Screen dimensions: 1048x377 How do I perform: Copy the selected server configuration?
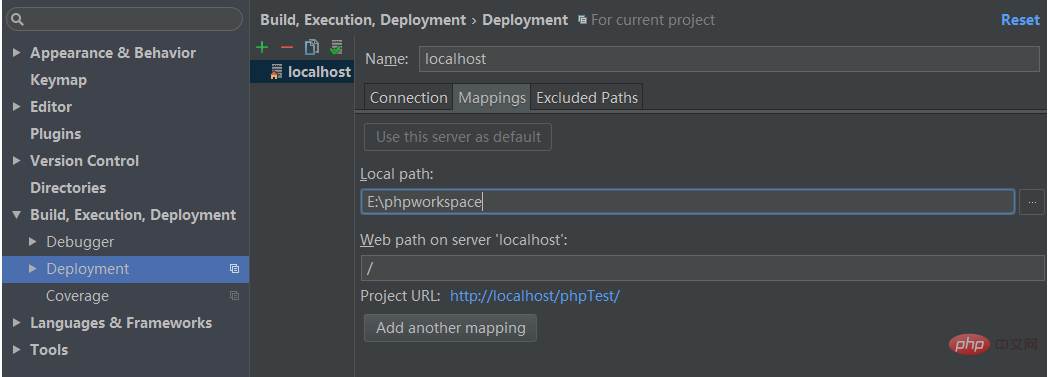coord(311,47)
